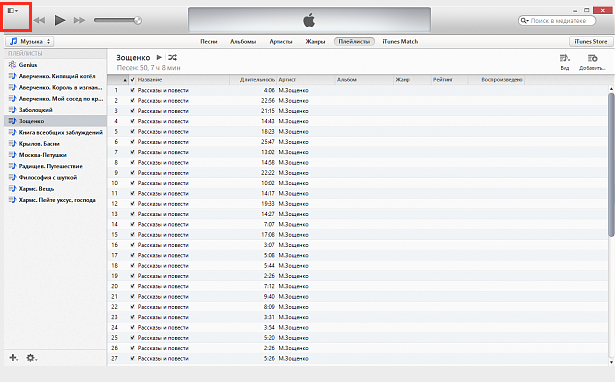Image resolution: width=615 pixels, height=382 pixels.
Task: Click М.Зощенко artist in row 10
Action: click(293, 183)
